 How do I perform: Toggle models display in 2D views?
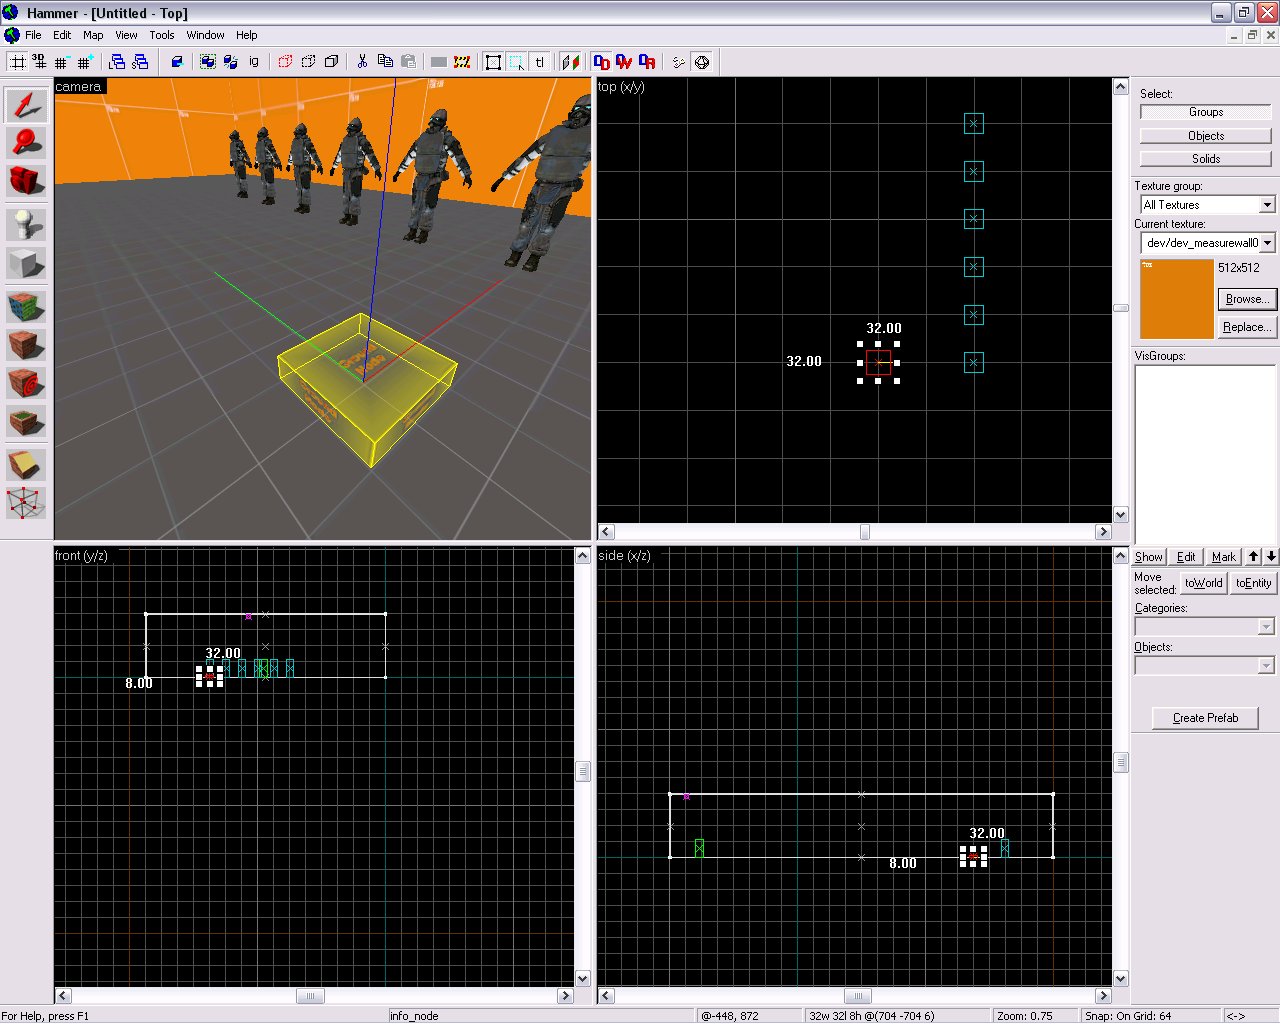click(x=702, y=62)
